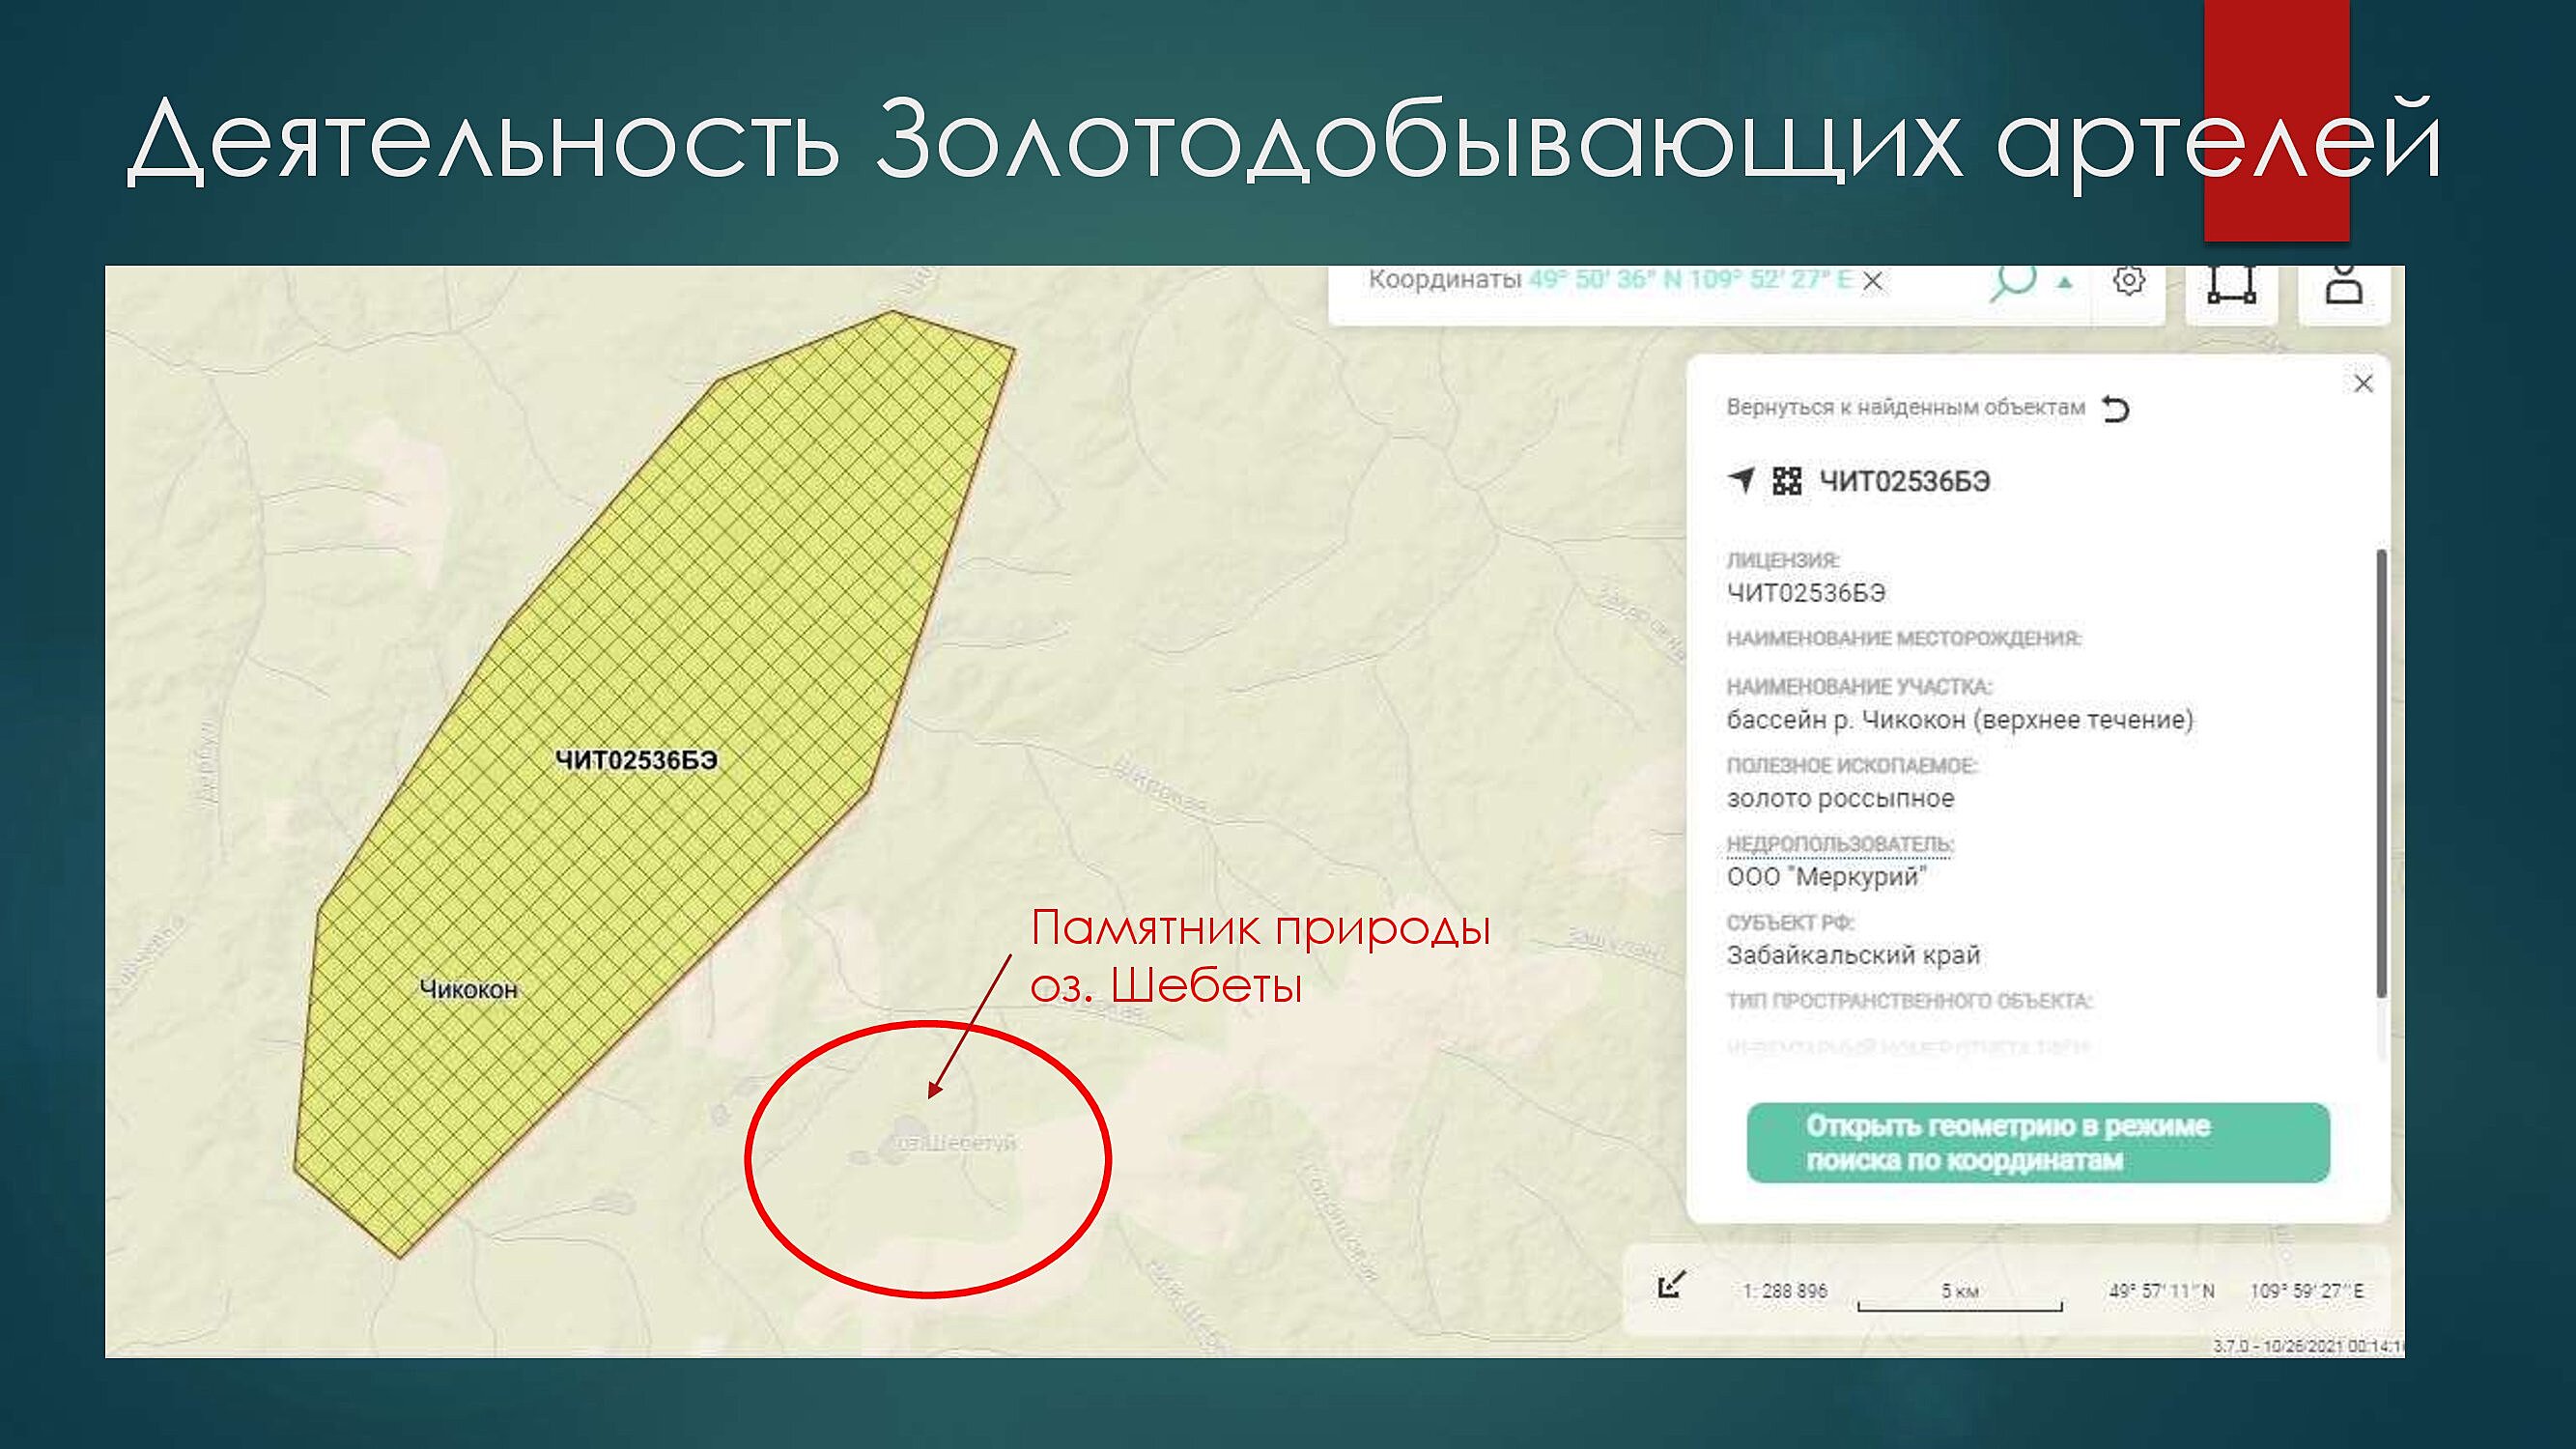Click the latitude readout 49° 57' 11" N

[2162, 1291]
